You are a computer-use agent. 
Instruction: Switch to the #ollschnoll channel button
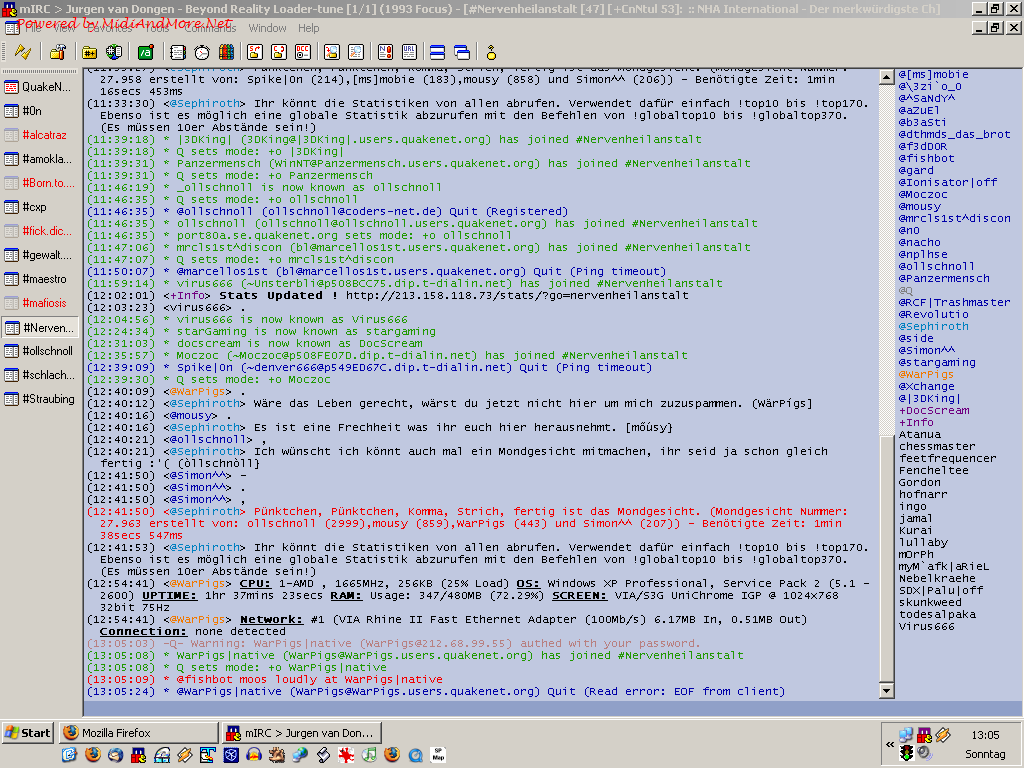tap(40, 351)
